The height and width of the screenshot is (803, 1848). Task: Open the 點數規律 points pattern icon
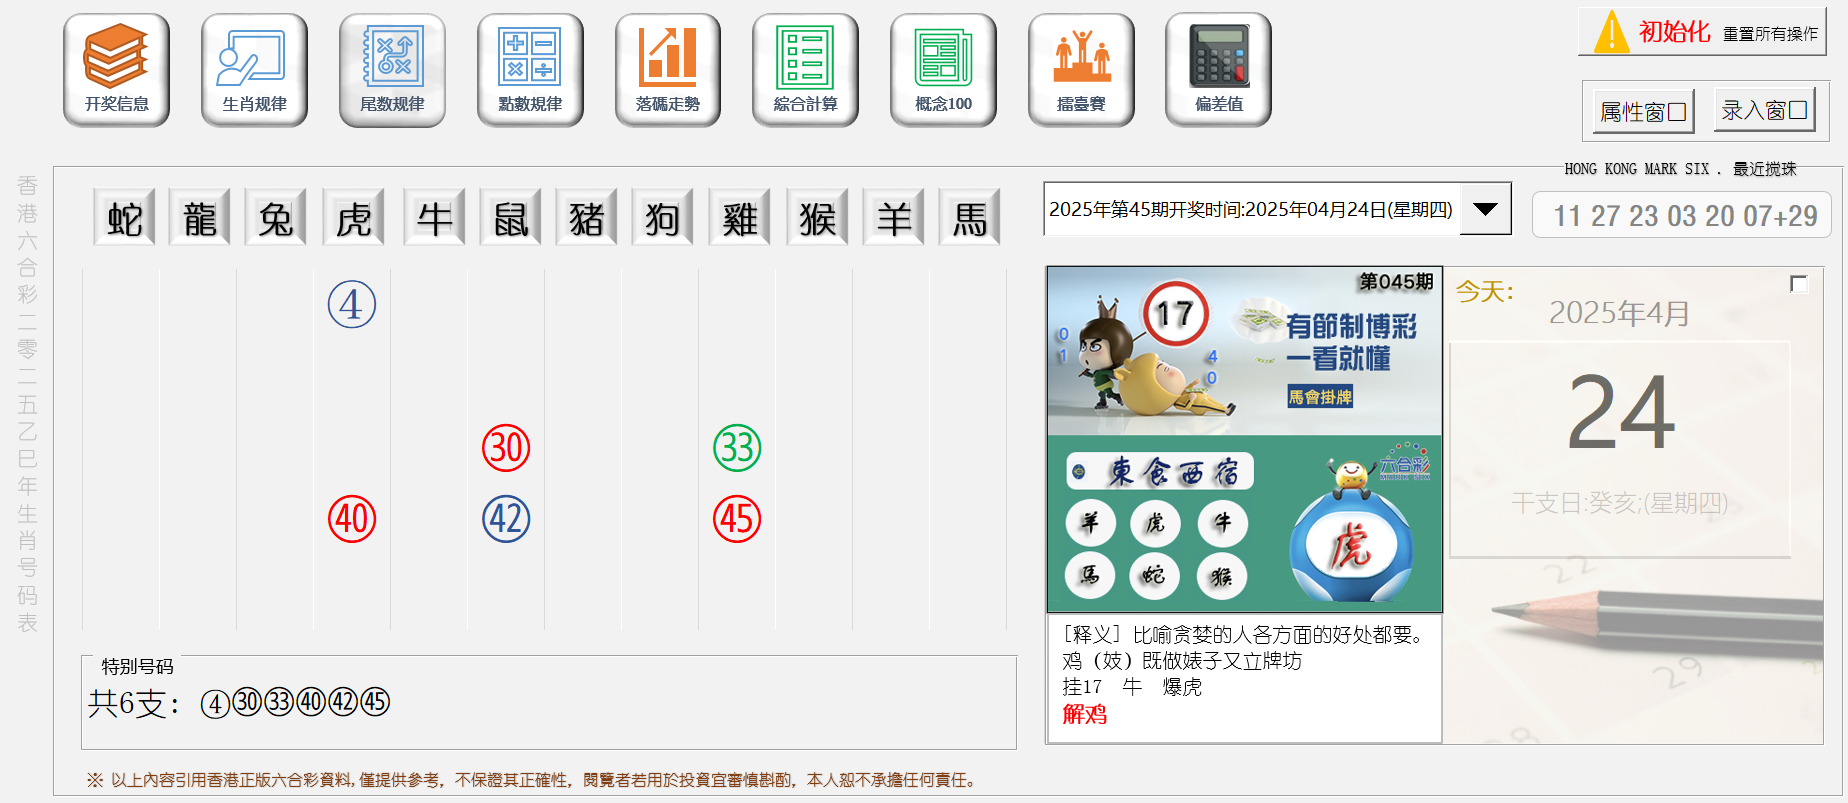pyautogui.click(x=530, y=69)
